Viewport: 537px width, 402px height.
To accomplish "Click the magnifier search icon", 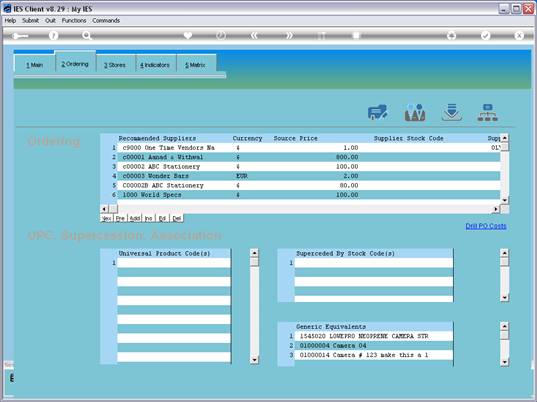I will click(87, 36).
